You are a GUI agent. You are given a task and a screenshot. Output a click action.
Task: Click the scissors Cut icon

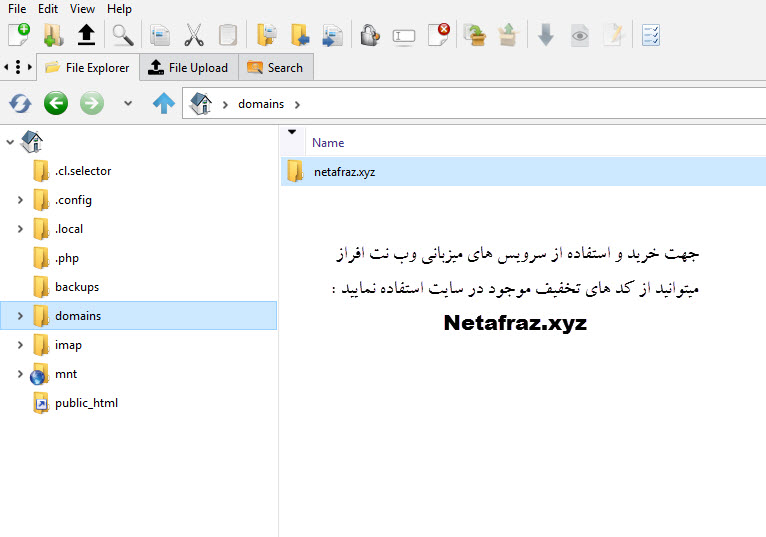(194, 35)
